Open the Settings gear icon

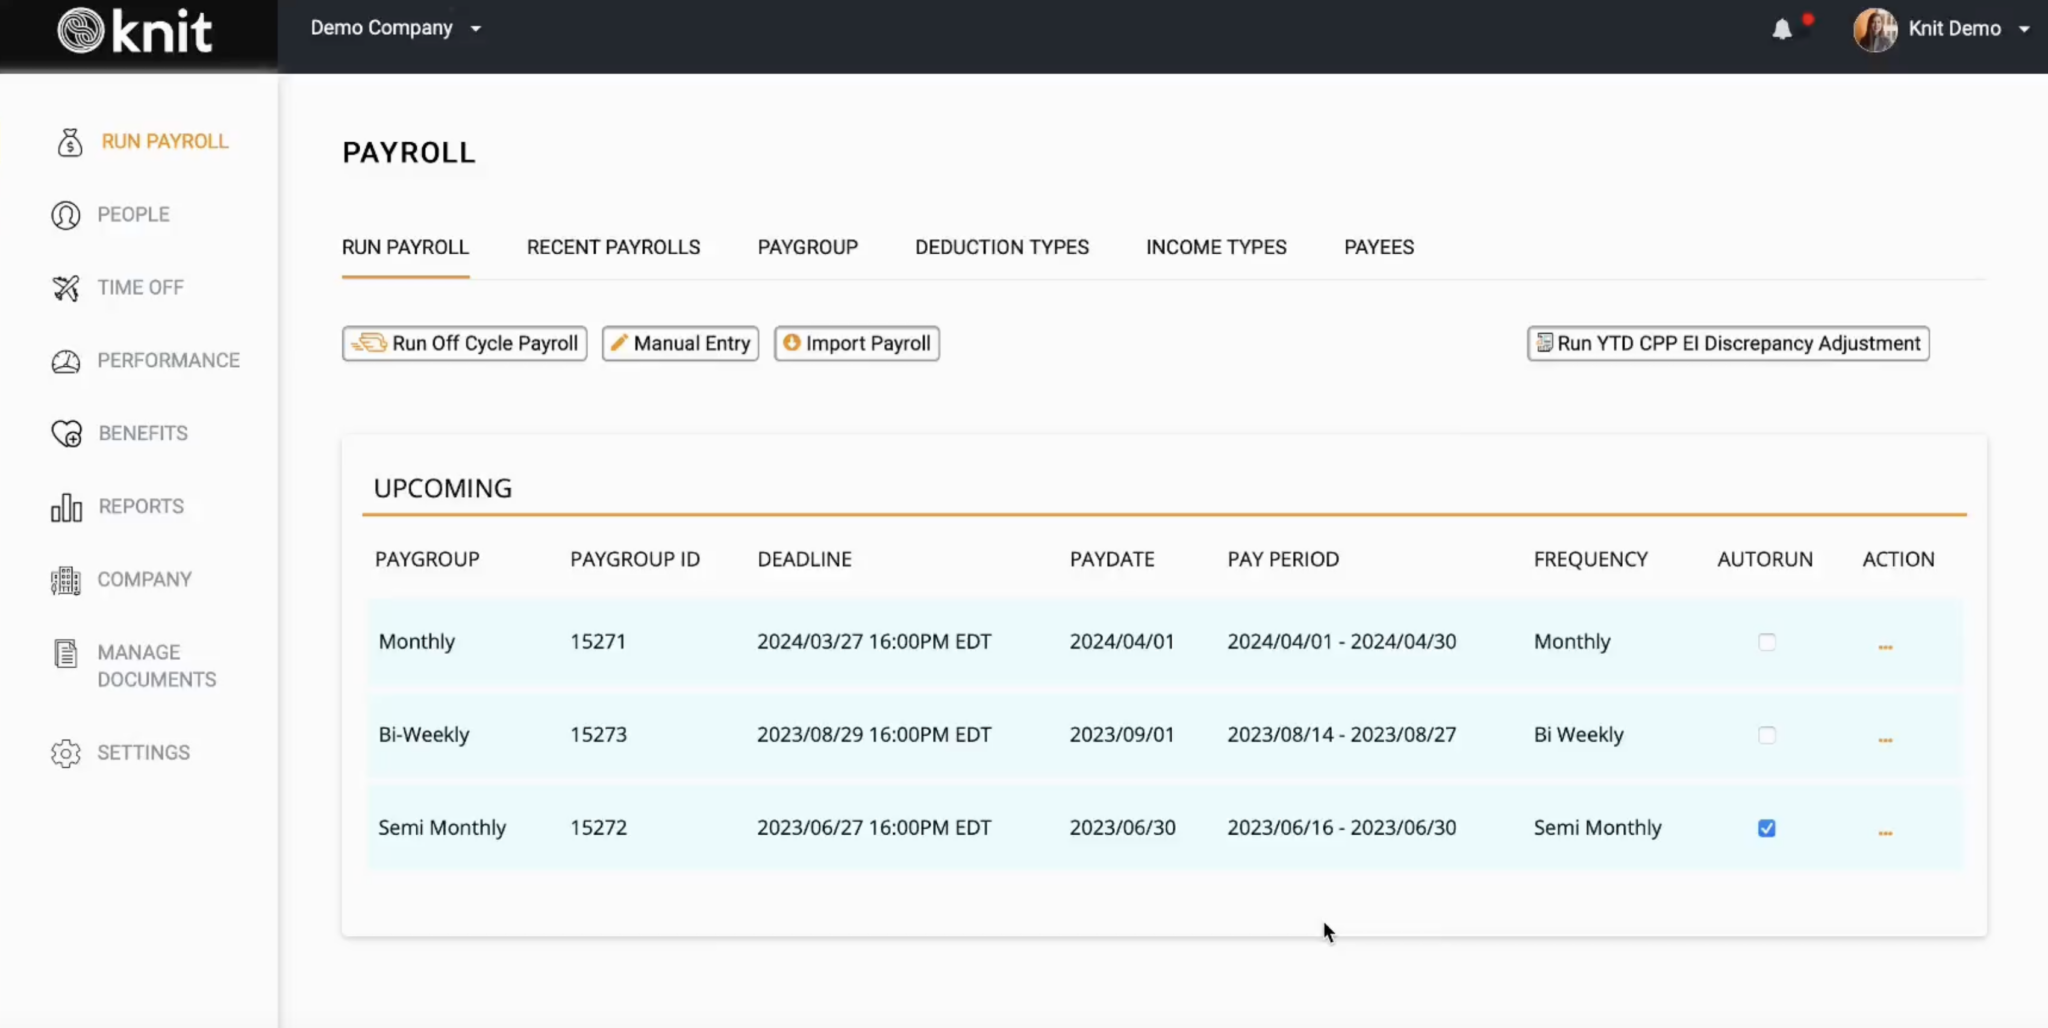[x=66, y=752]
